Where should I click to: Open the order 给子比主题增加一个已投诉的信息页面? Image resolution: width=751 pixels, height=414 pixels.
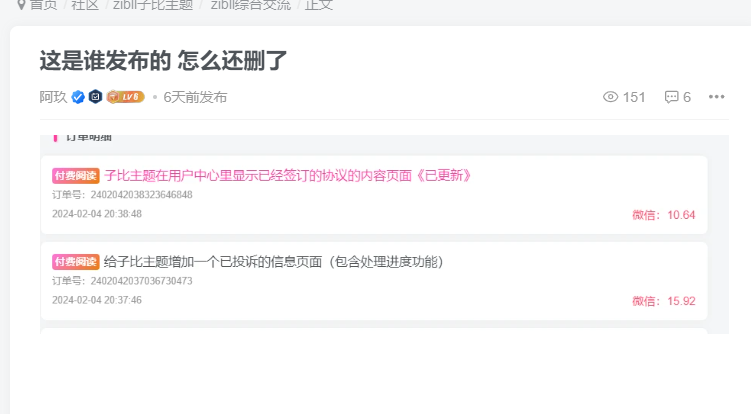coord(273,262)
